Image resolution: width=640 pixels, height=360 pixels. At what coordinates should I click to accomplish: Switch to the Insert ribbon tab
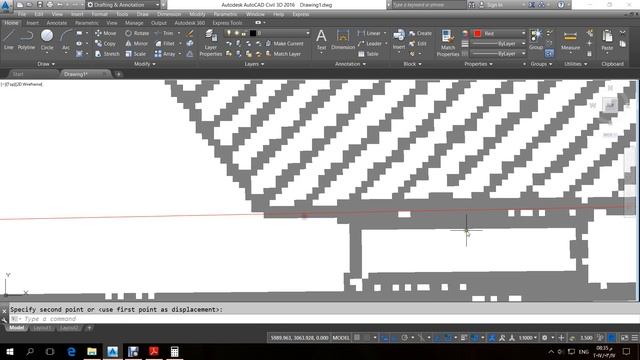point(33,23)
